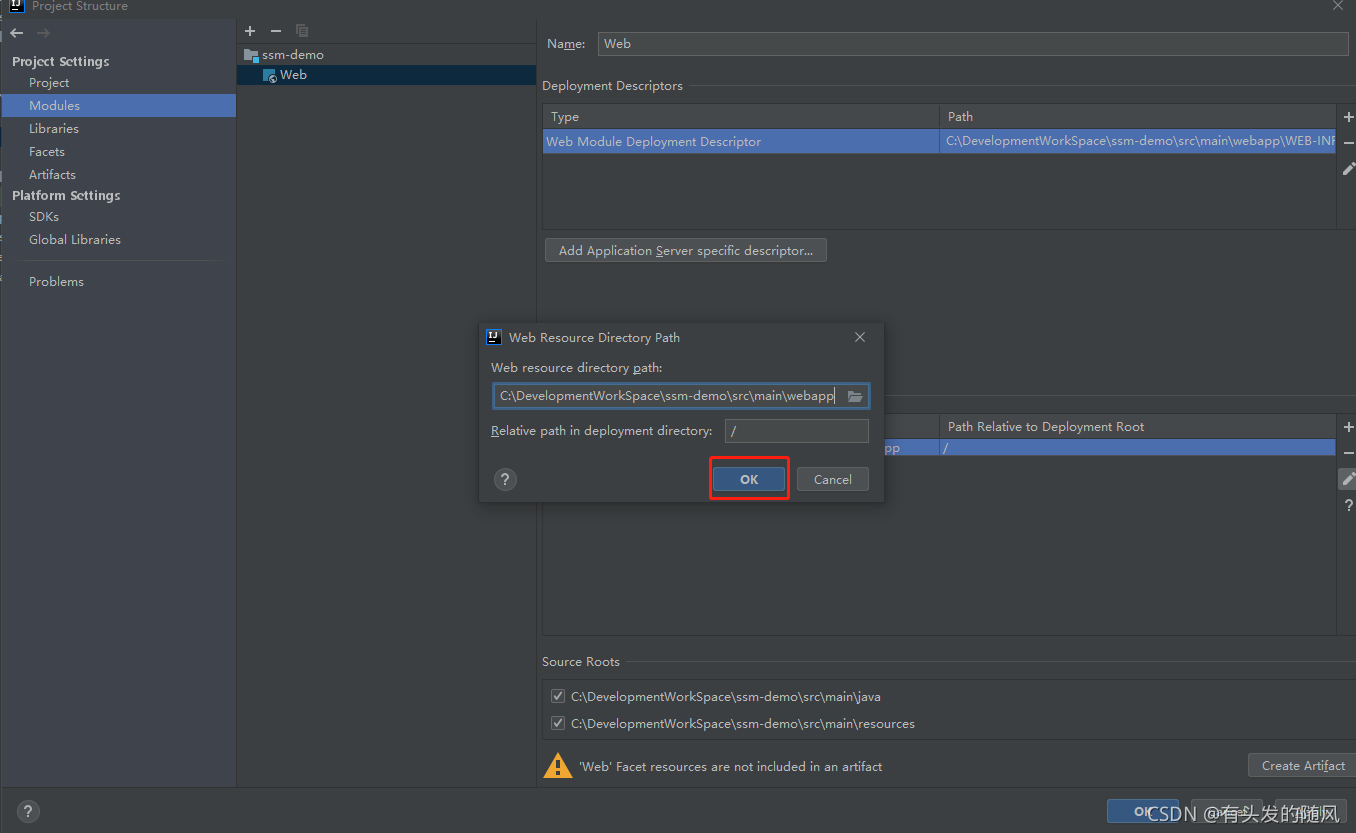This screenshot has width=1356, height=833.
Task: Click Cancel in the path dialog
Action: [833, 479]
